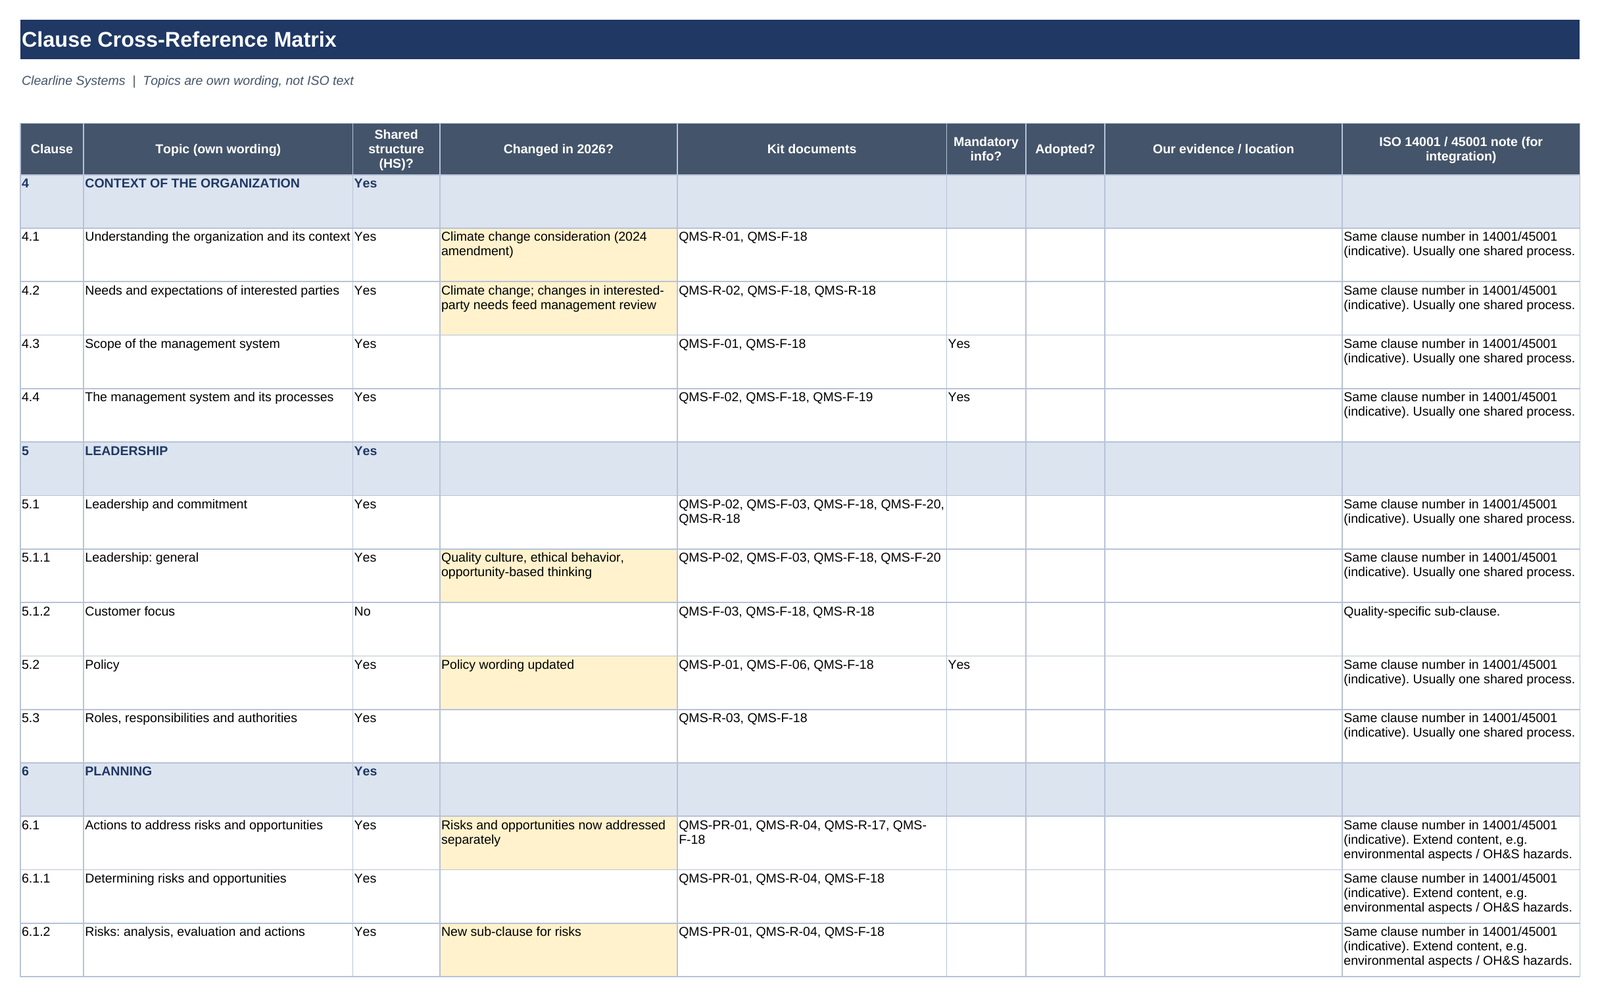Screen dimensions: 1600x997
Task: Click "Scope of the management system" topic cell
Action: (218, 362)
